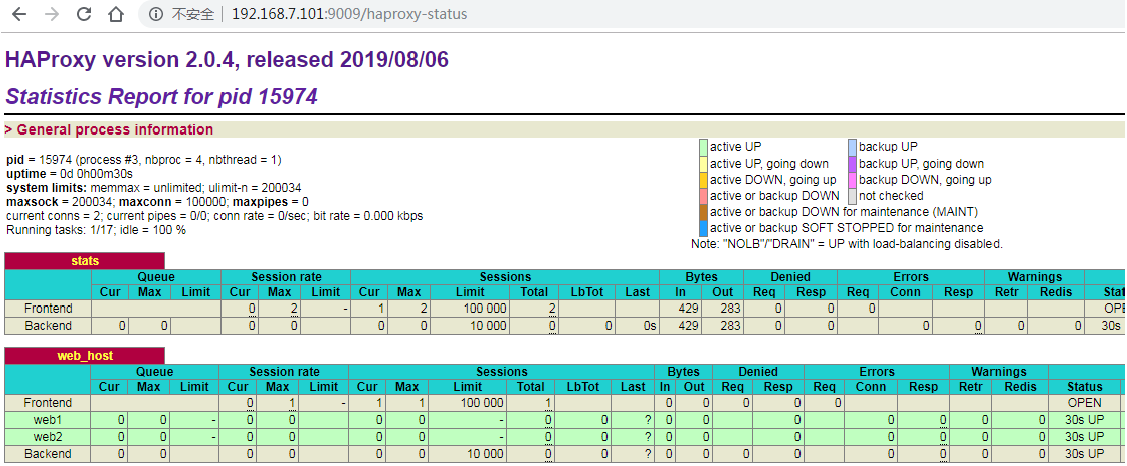Click web_host Frontend status 'OPEN'
This screenshot has height=466, width=1127.
click(x=1085, y=403)
